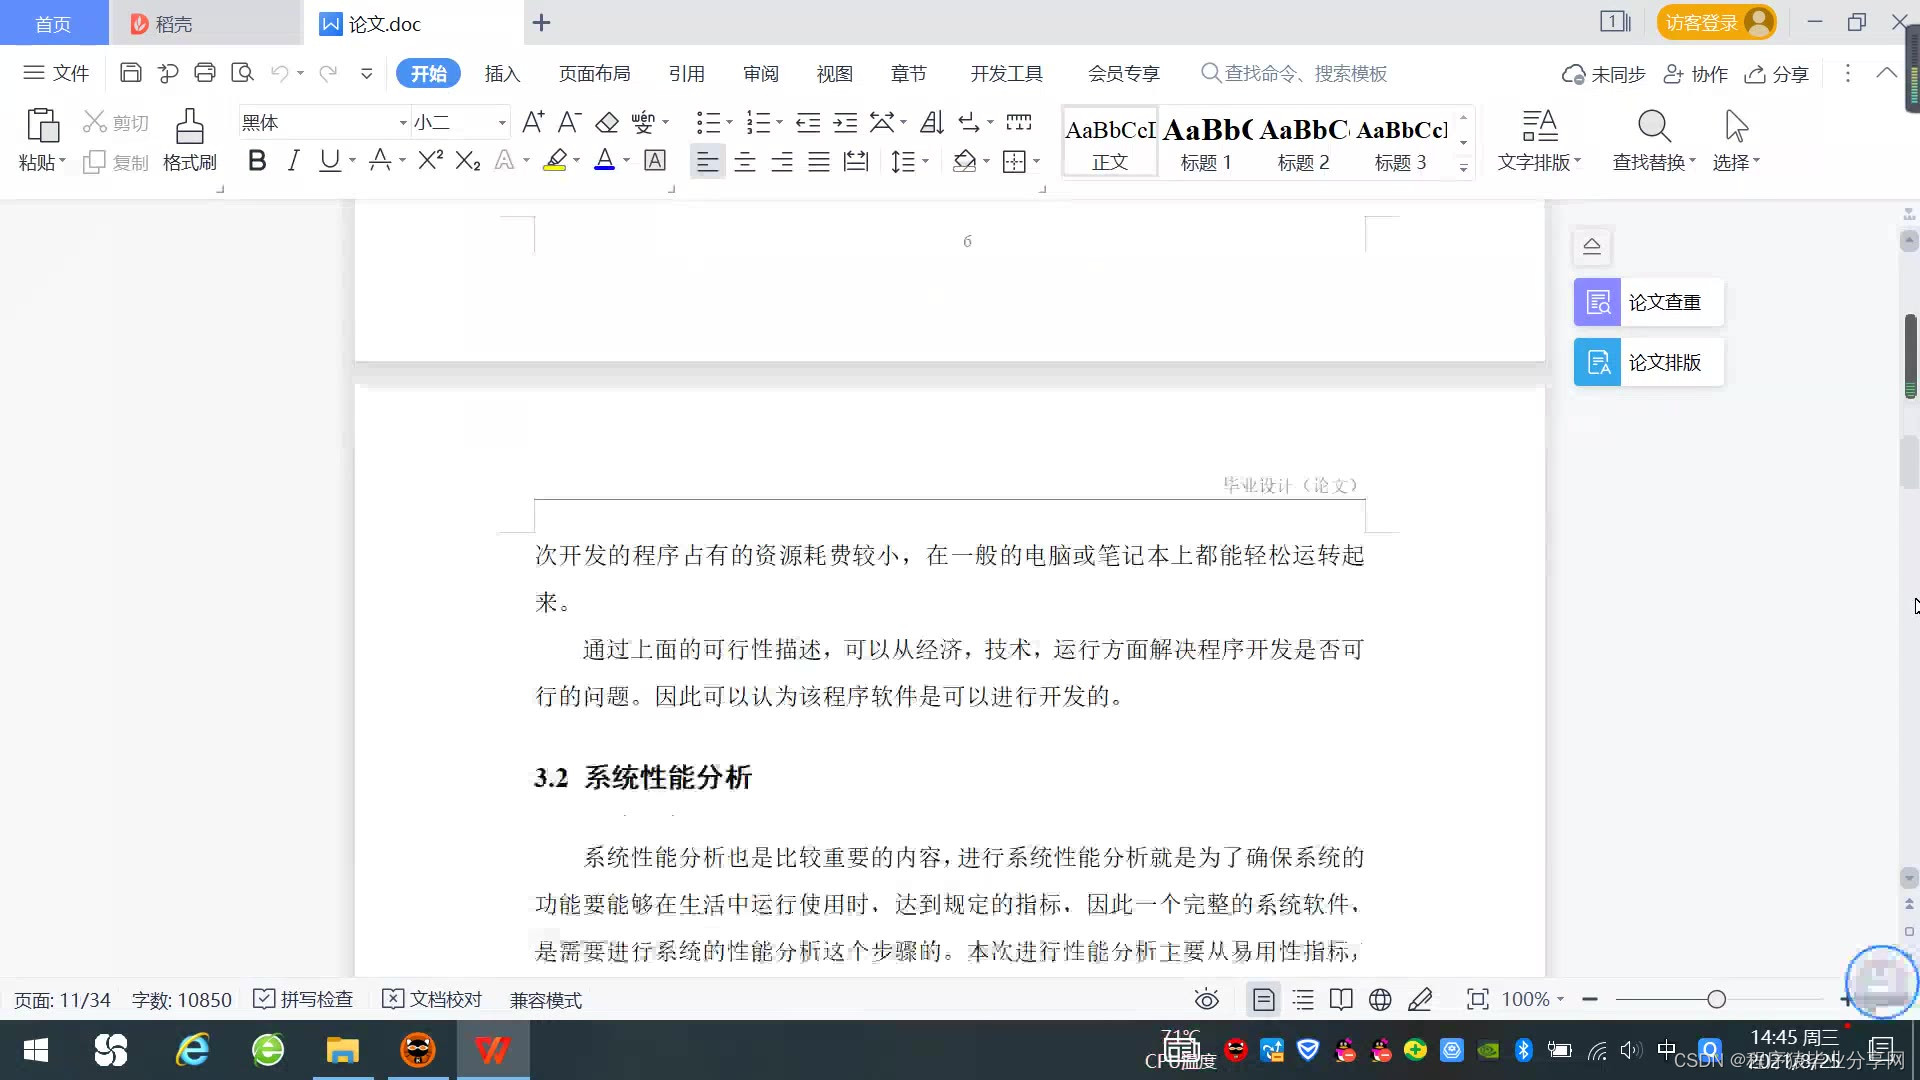
Task: Click the italic formatting icon
Action: [293, 161]
